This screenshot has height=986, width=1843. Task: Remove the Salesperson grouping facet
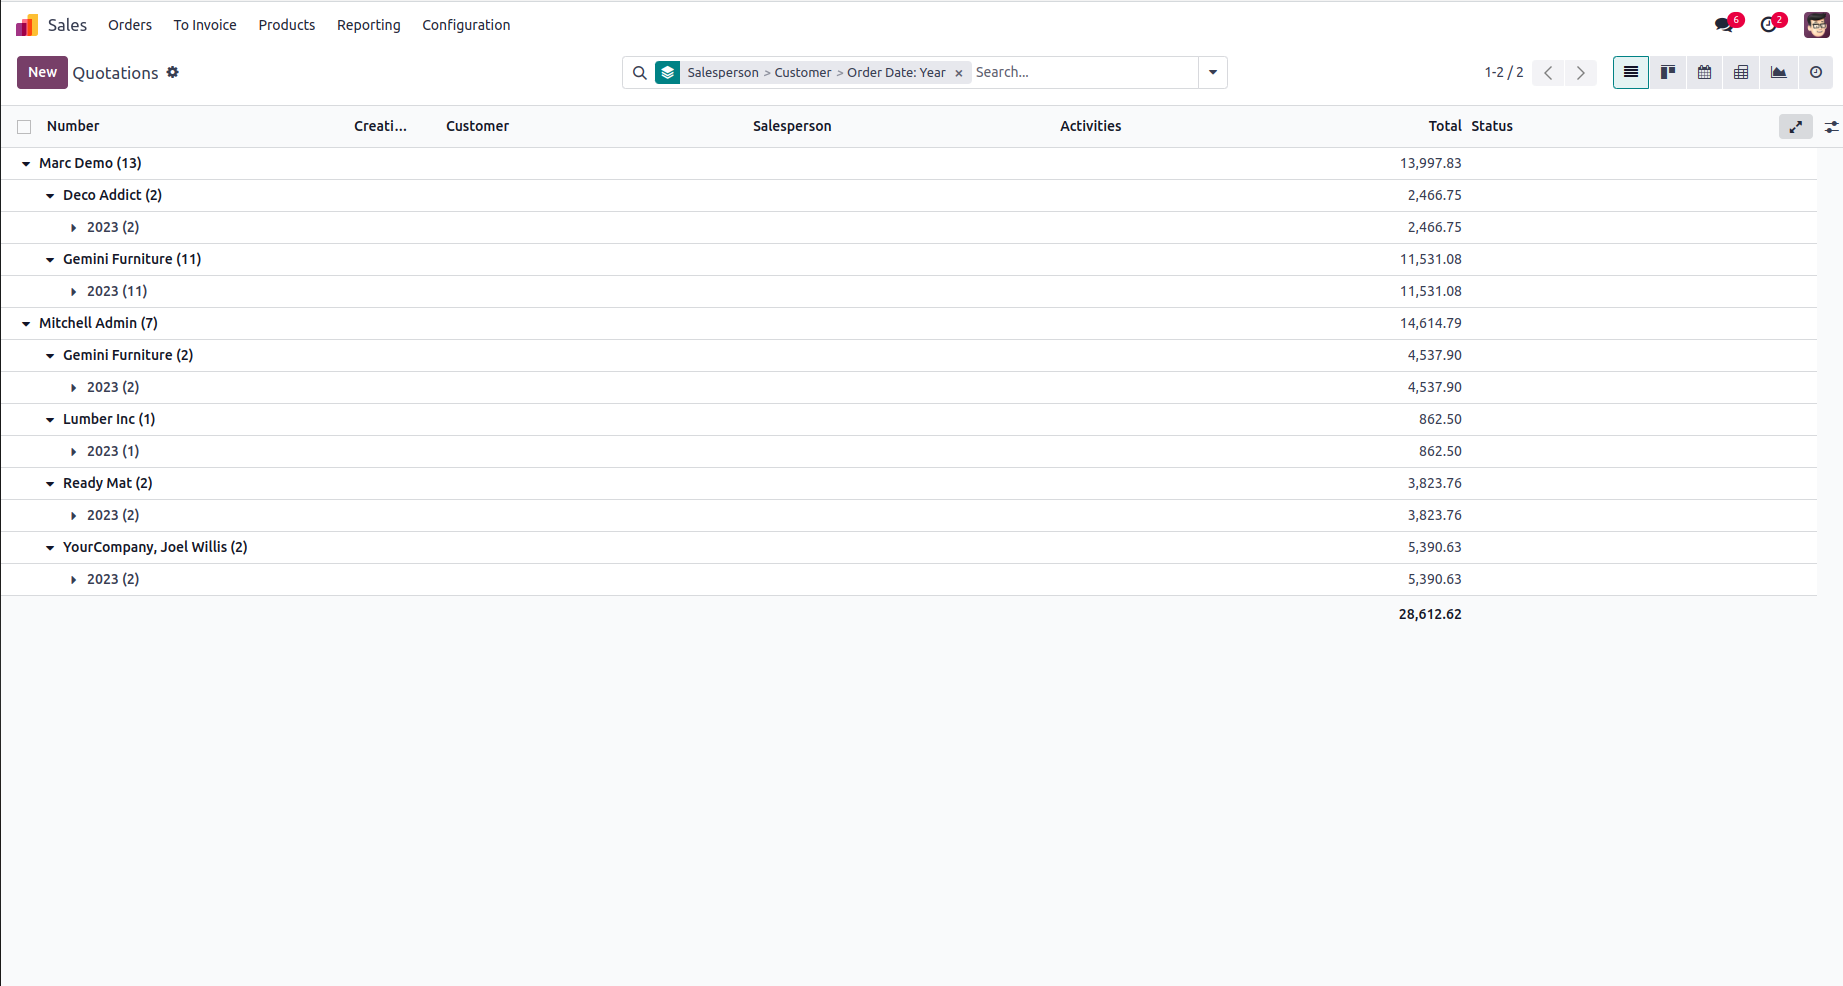tap(958, 73)
